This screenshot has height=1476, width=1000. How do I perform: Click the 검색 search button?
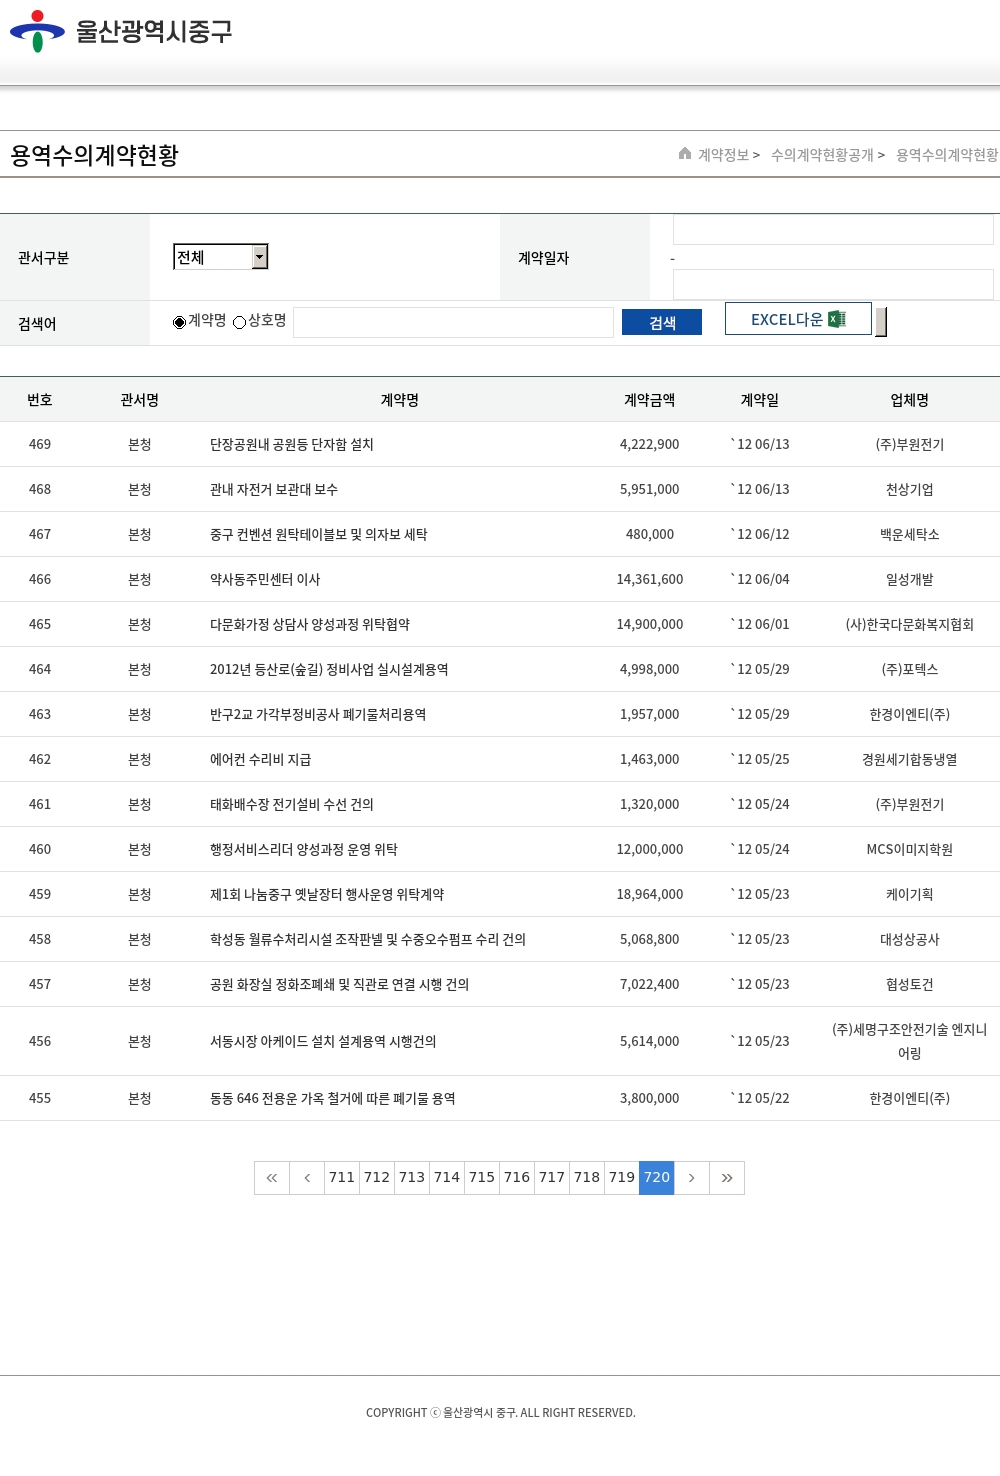(662, 322)
